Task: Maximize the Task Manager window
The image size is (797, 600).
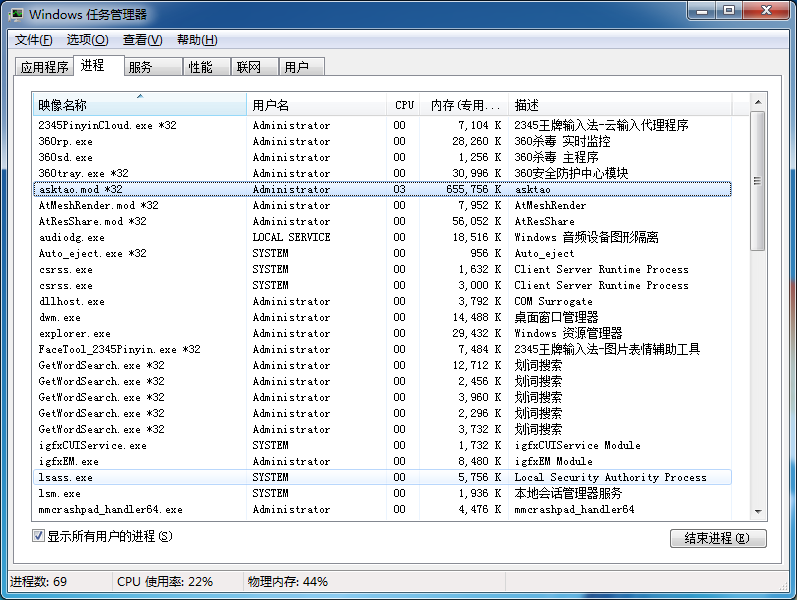Action: [729, 11]
